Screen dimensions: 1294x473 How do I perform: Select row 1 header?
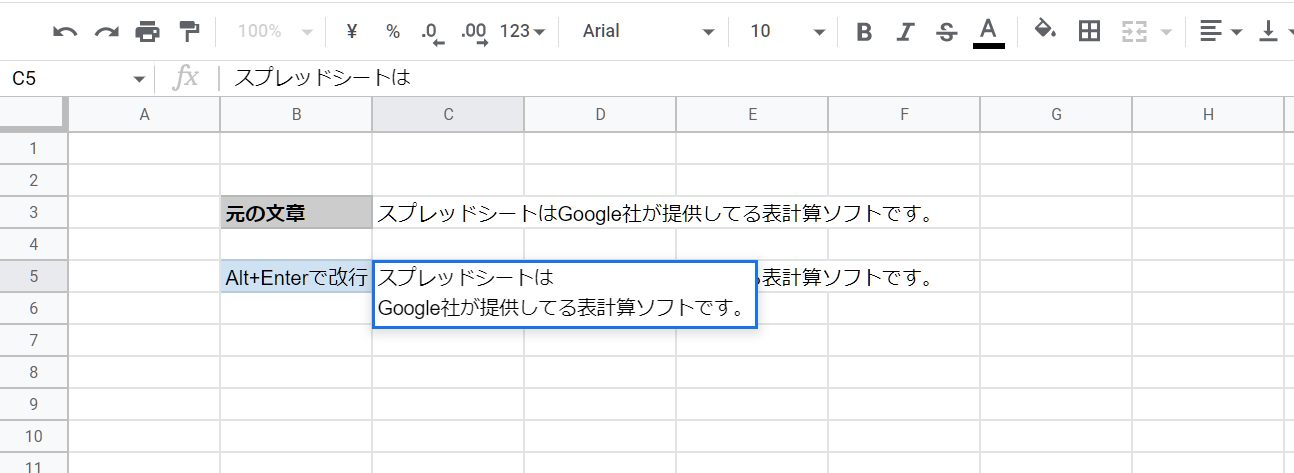tap(33, 148)
